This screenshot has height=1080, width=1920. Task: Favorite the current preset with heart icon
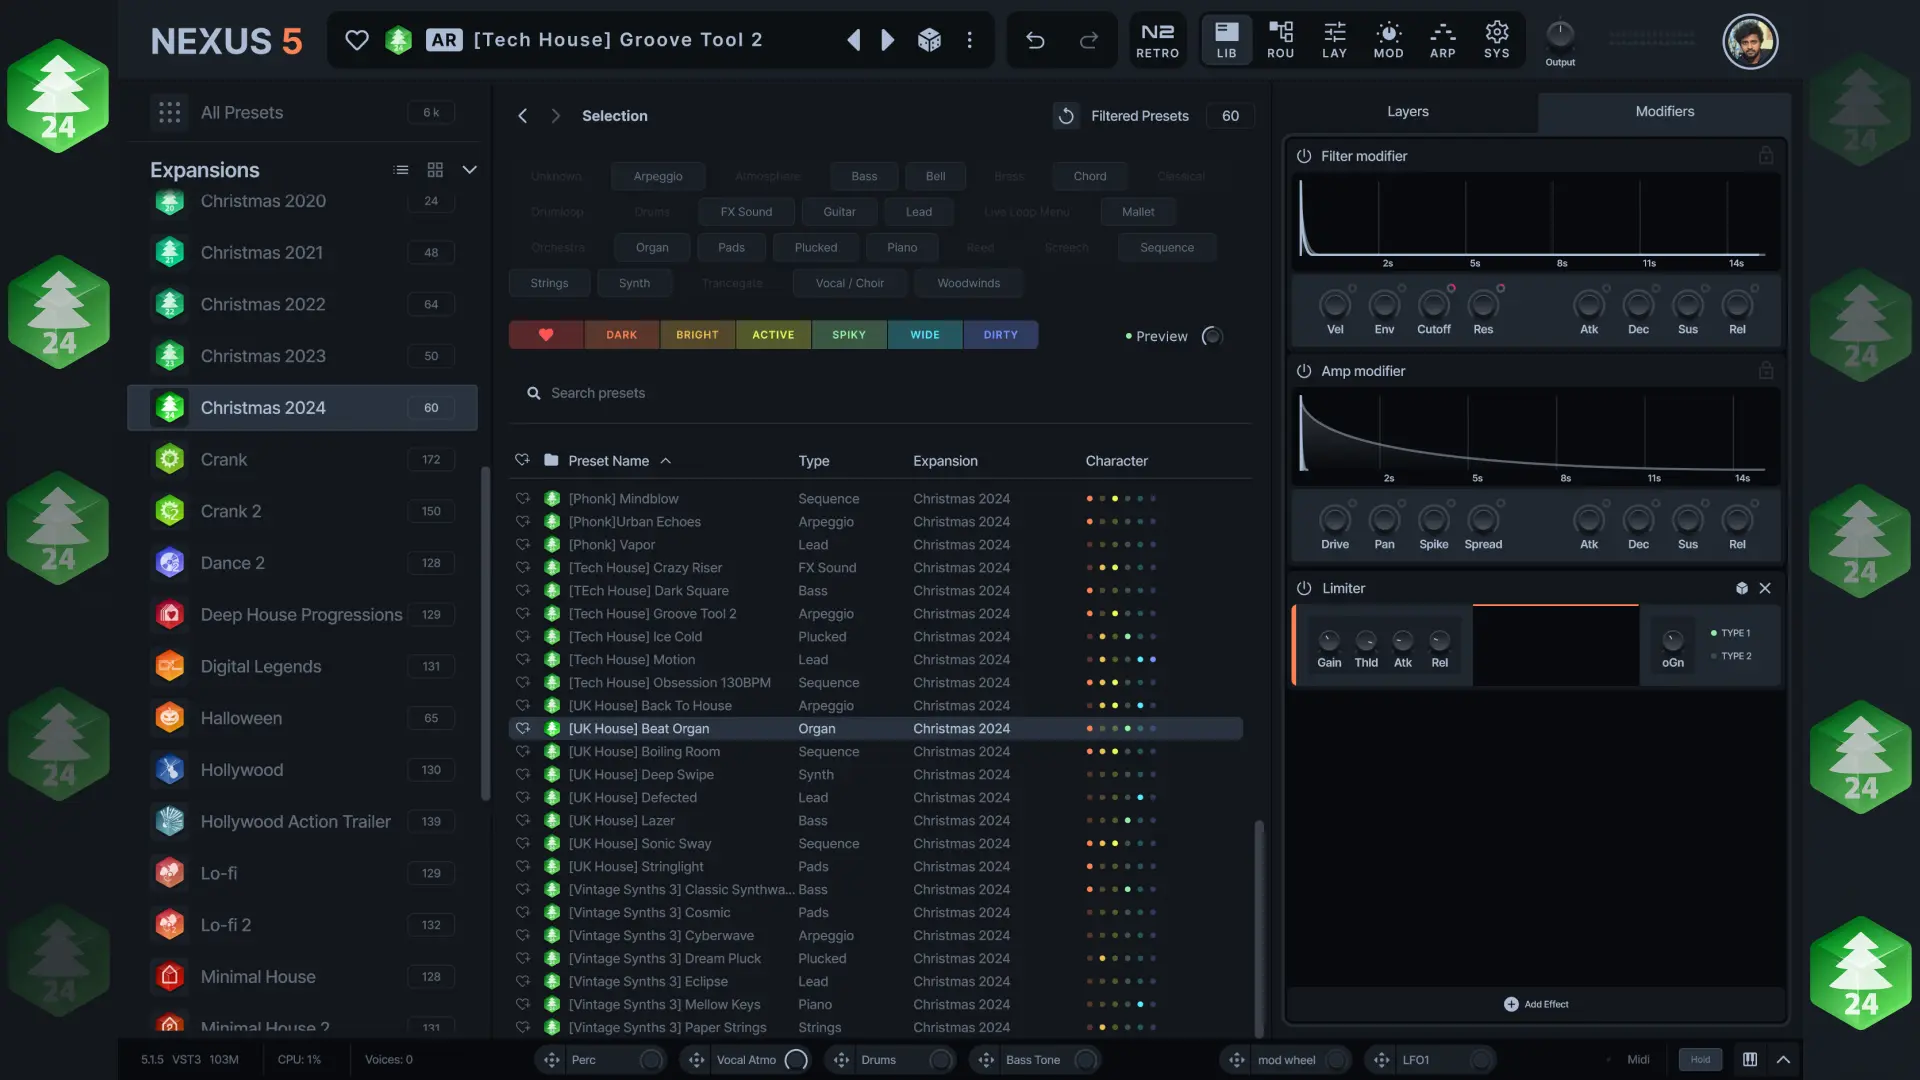click(x=357, y=40)
